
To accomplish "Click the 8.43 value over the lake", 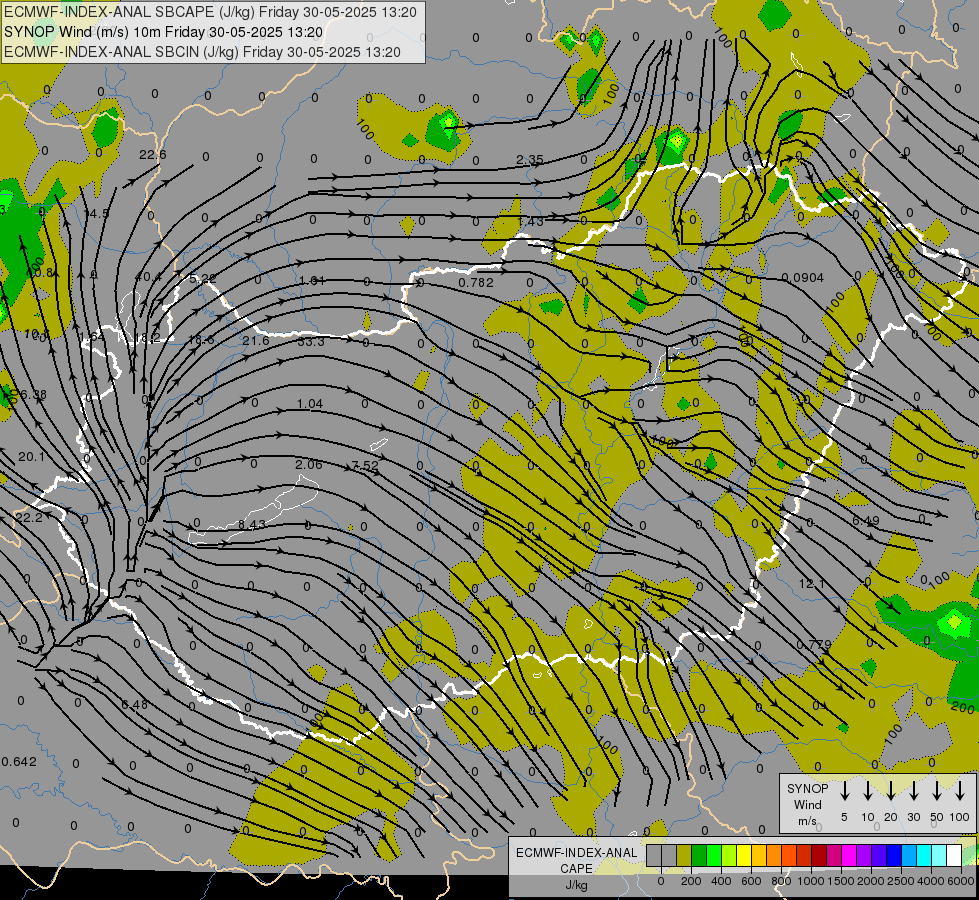I will click(x=252, y=525).
